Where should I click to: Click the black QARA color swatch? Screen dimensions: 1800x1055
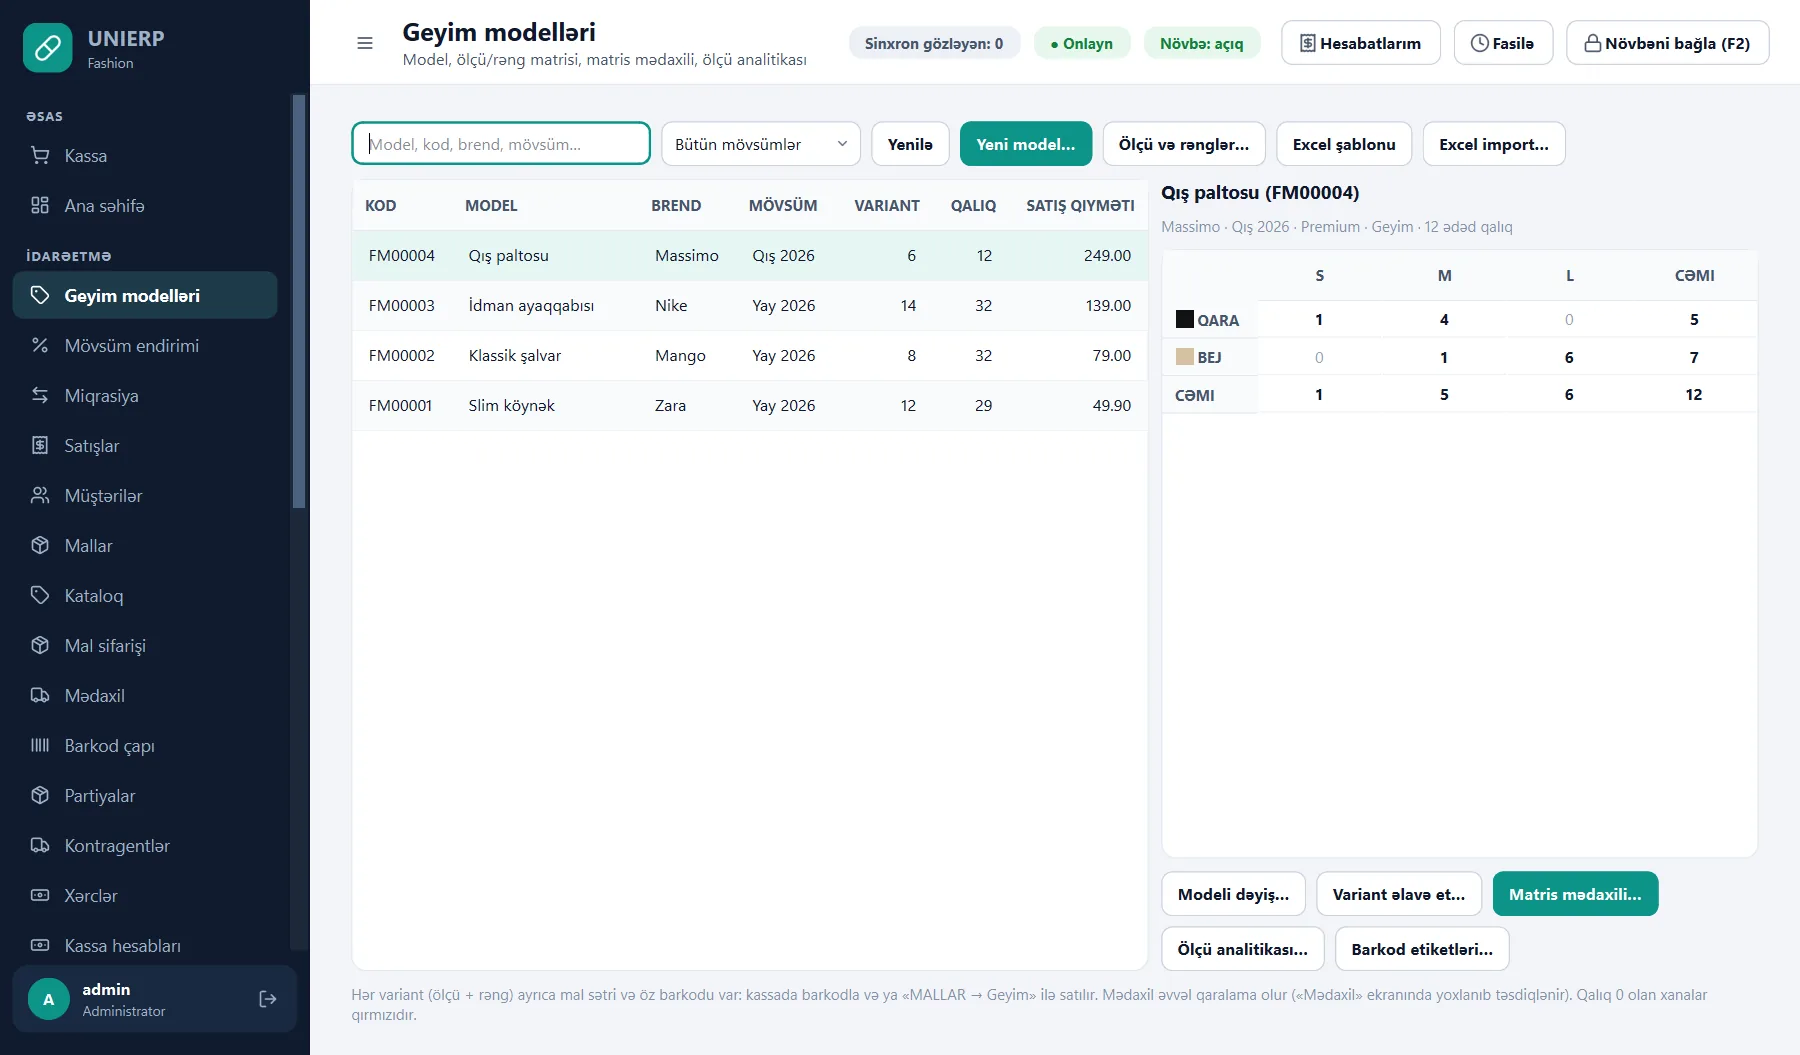point(1185,320)
